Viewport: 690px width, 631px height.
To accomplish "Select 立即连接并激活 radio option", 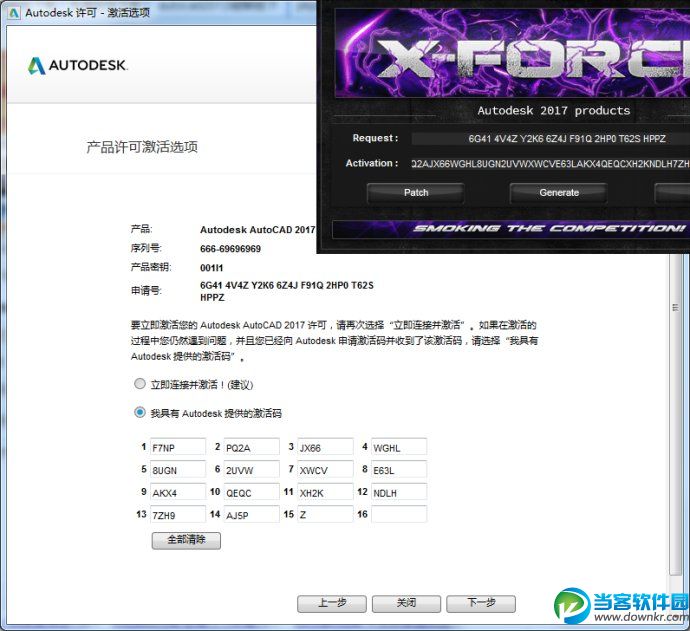I will [x=140, y=384].
